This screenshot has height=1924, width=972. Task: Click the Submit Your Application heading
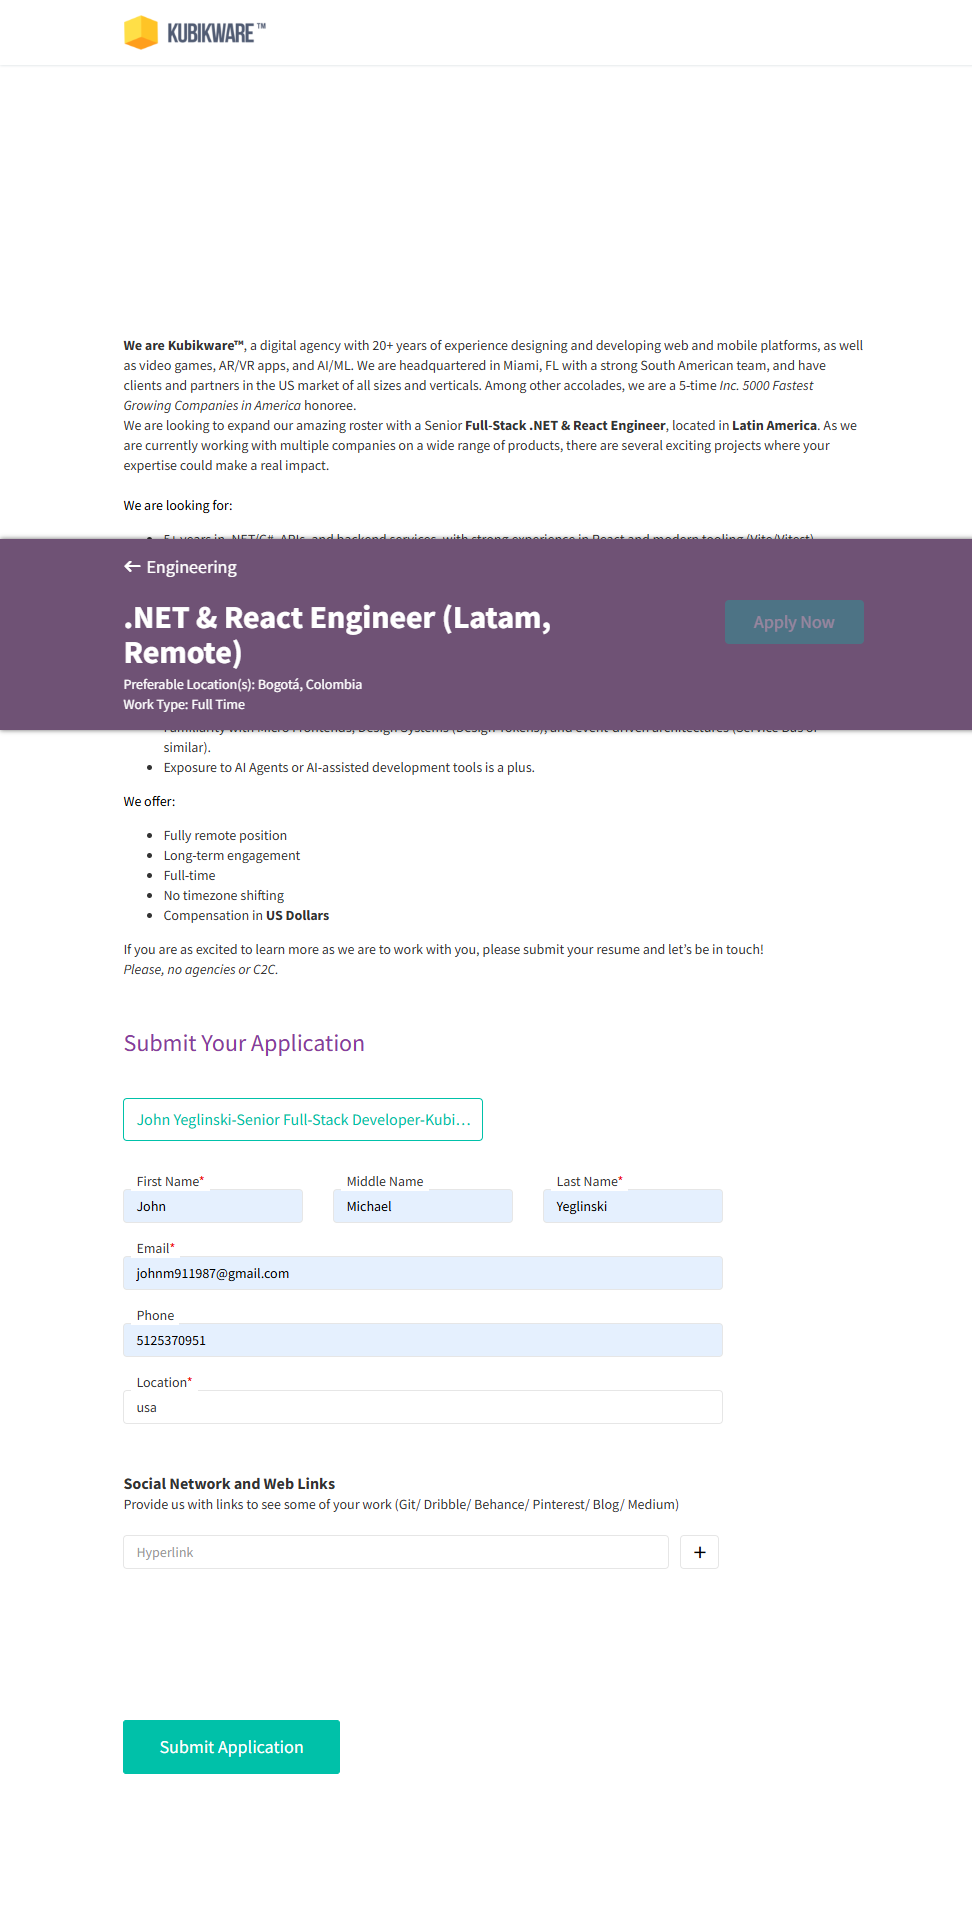click(244, 1043)
